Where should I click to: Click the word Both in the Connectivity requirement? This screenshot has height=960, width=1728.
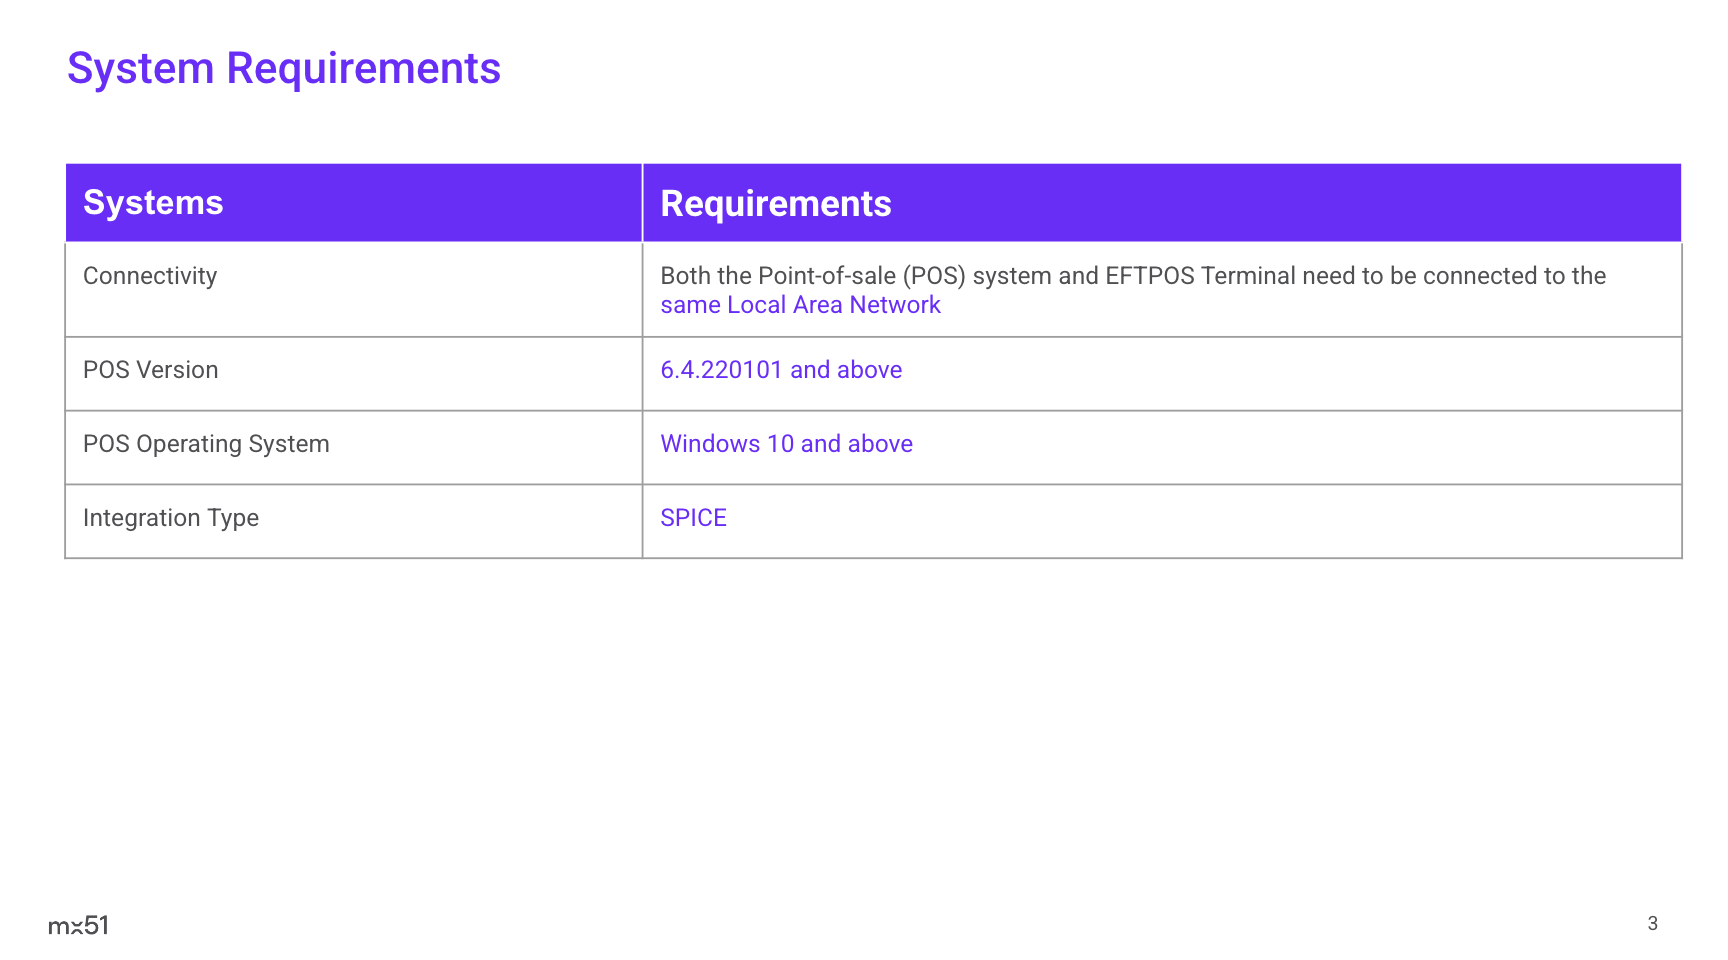[x=684, y=276]
